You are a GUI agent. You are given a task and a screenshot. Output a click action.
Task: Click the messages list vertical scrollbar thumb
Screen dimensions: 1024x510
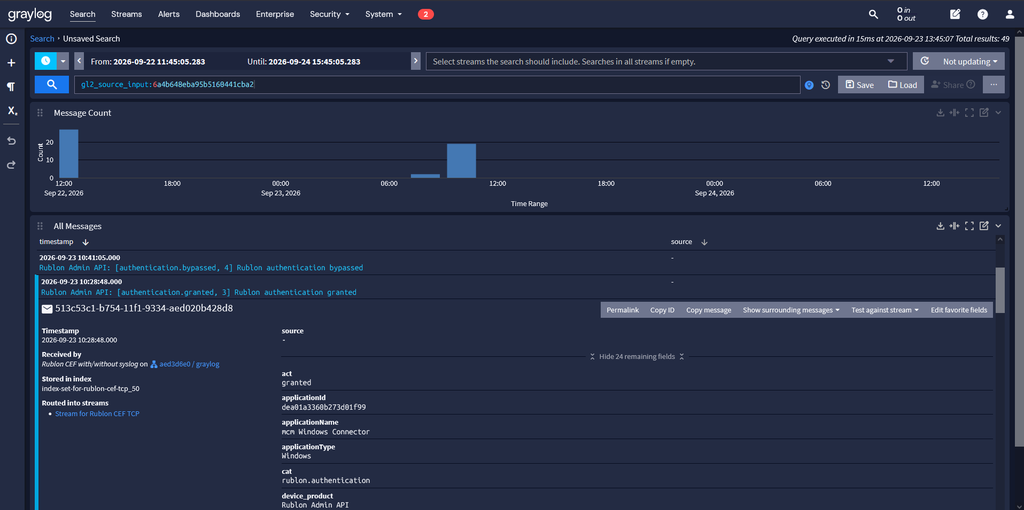1000,291
